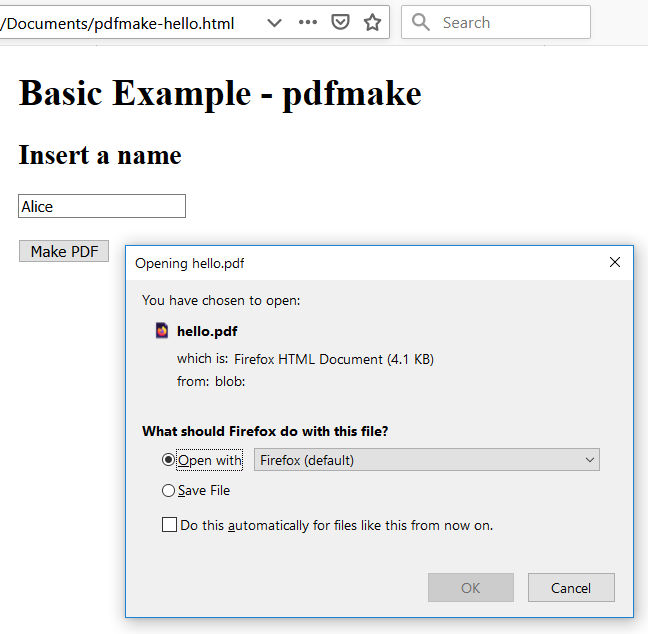Focus the Firefox Search field
The width and height of the screenshot is (648, 634).
pos(496,22)
